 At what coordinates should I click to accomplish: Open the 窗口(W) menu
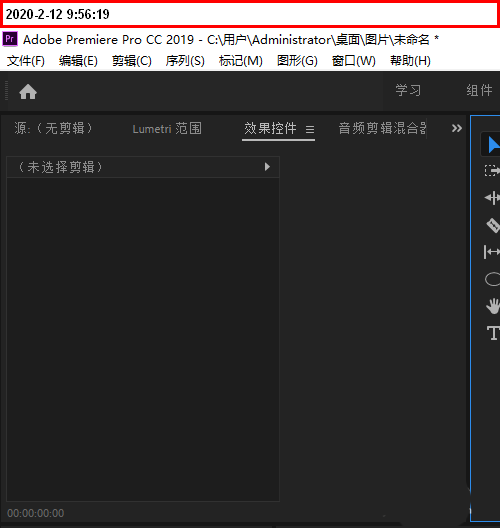pos(354,61)
